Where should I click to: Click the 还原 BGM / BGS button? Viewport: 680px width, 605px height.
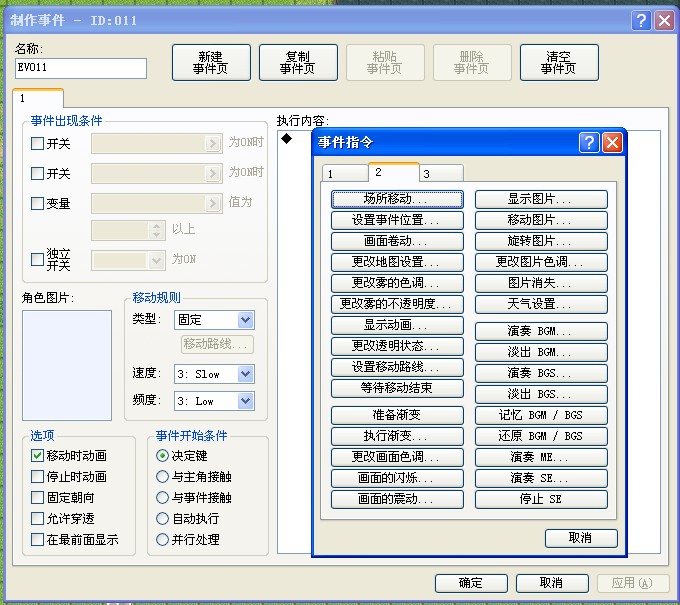tap(541, 436)
